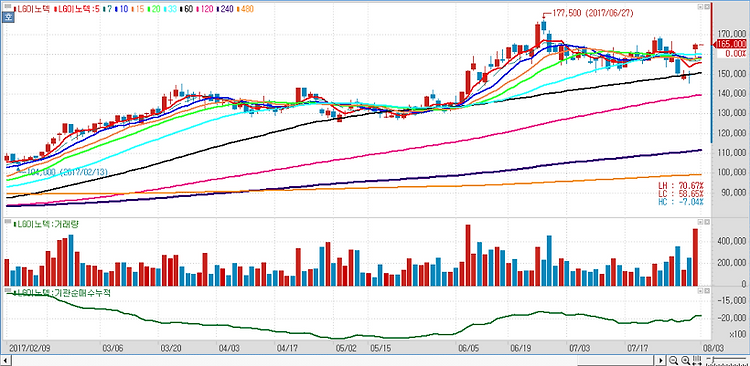Collapse the volume pane small button
Image resolution: width=750 pixels, height=366 pixels.
pos(699,222)
